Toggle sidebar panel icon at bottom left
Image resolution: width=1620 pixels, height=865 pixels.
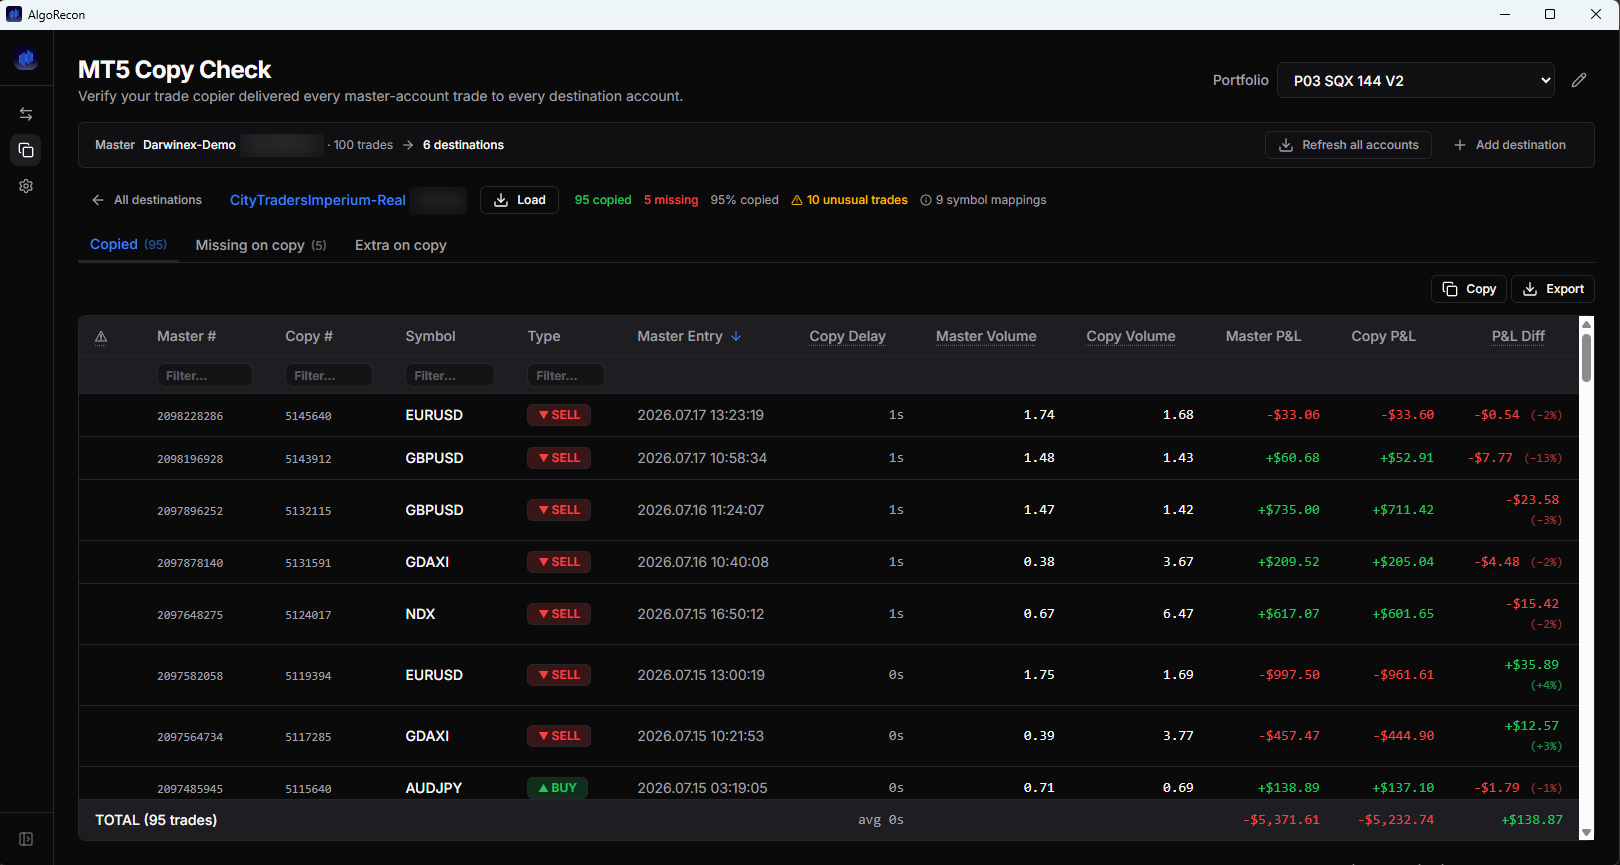pyautogui.click(x=26, y=839)
